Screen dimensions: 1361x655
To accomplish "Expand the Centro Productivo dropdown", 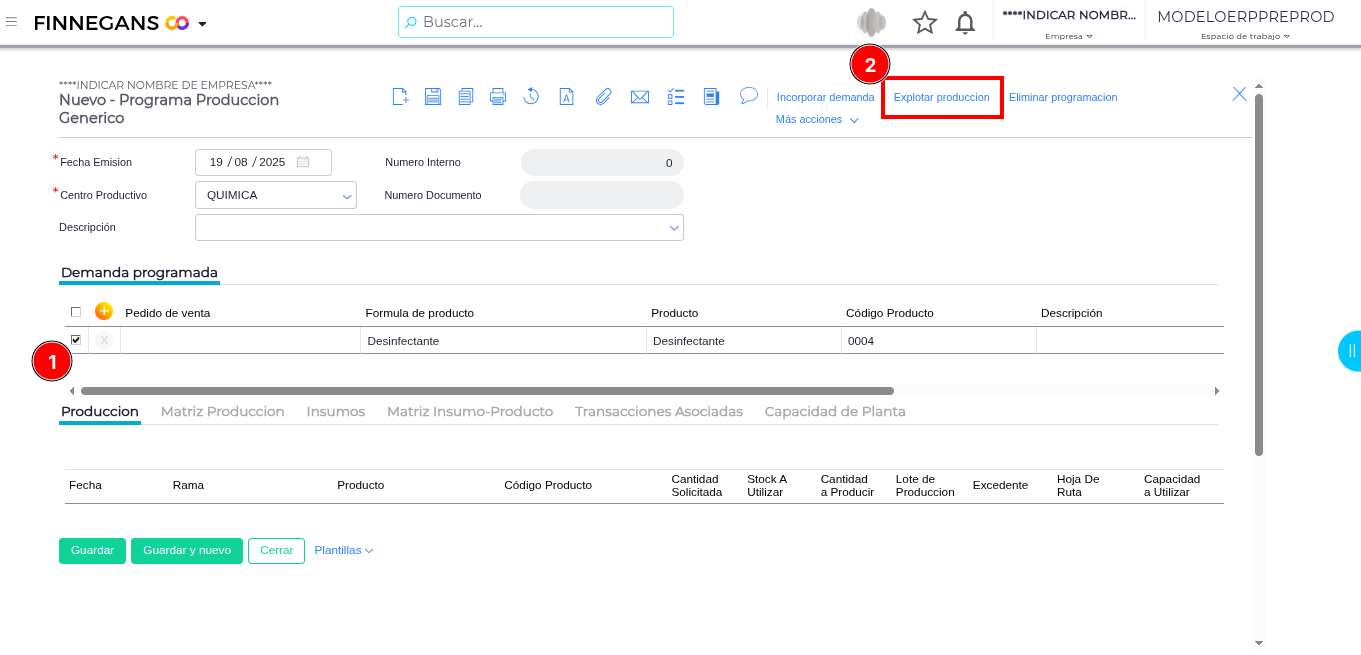I will [347, 196].
